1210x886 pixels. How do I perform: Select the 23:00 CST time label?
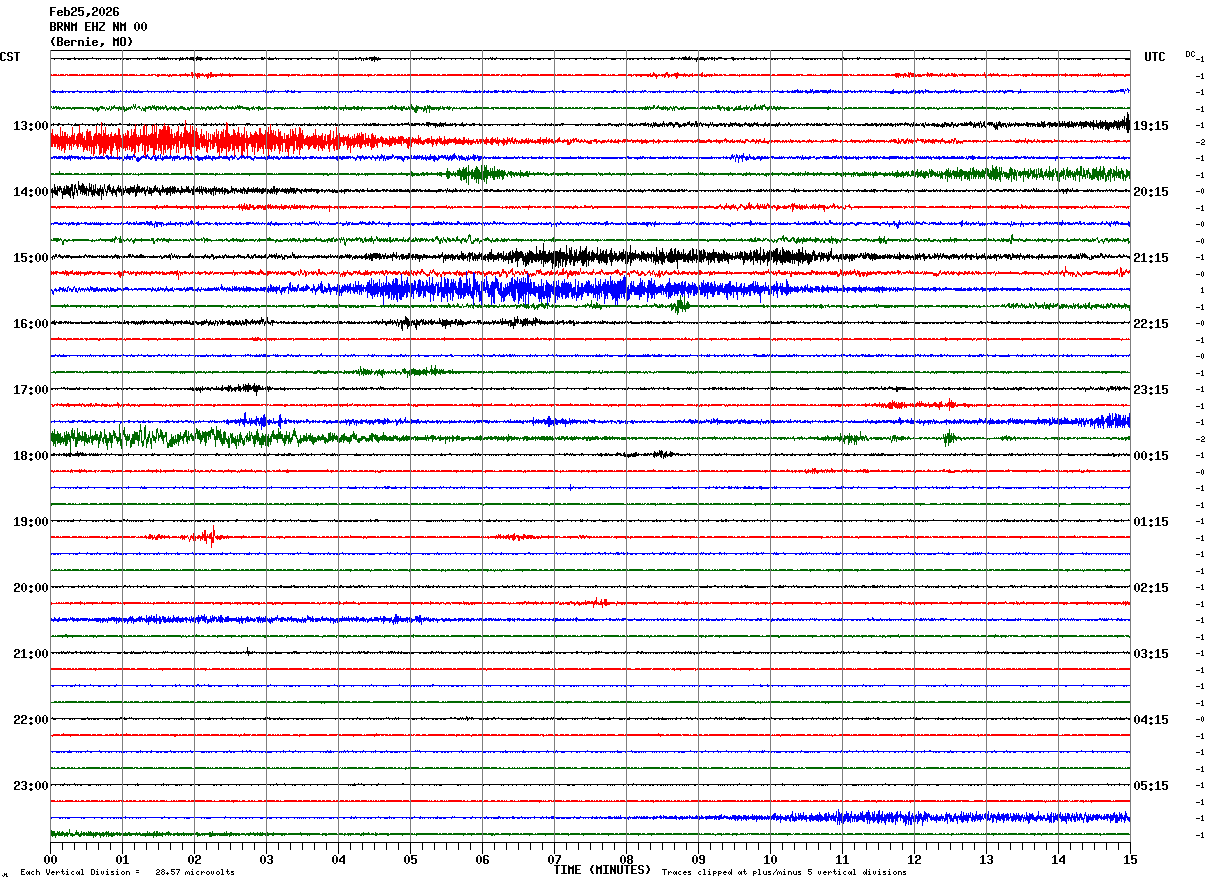click(31, 786)
